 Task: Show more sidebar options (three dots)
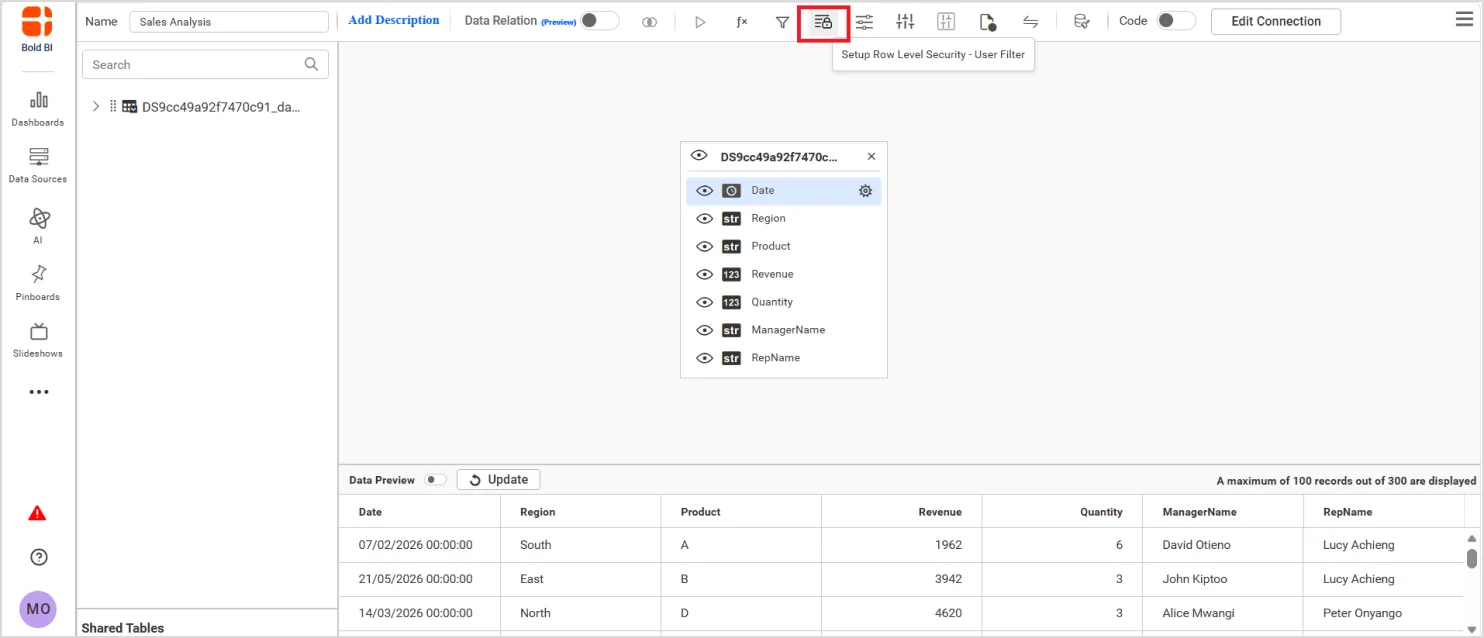(38, 392)
